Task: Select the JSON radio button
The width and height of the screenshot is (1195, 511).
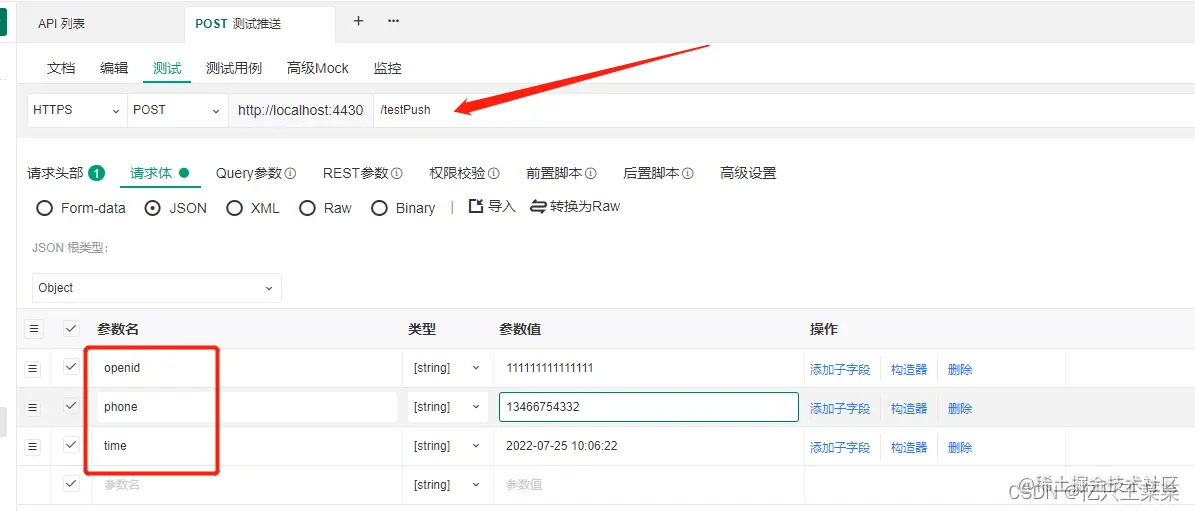Action: pyautogui.click(x=152, y=208)
